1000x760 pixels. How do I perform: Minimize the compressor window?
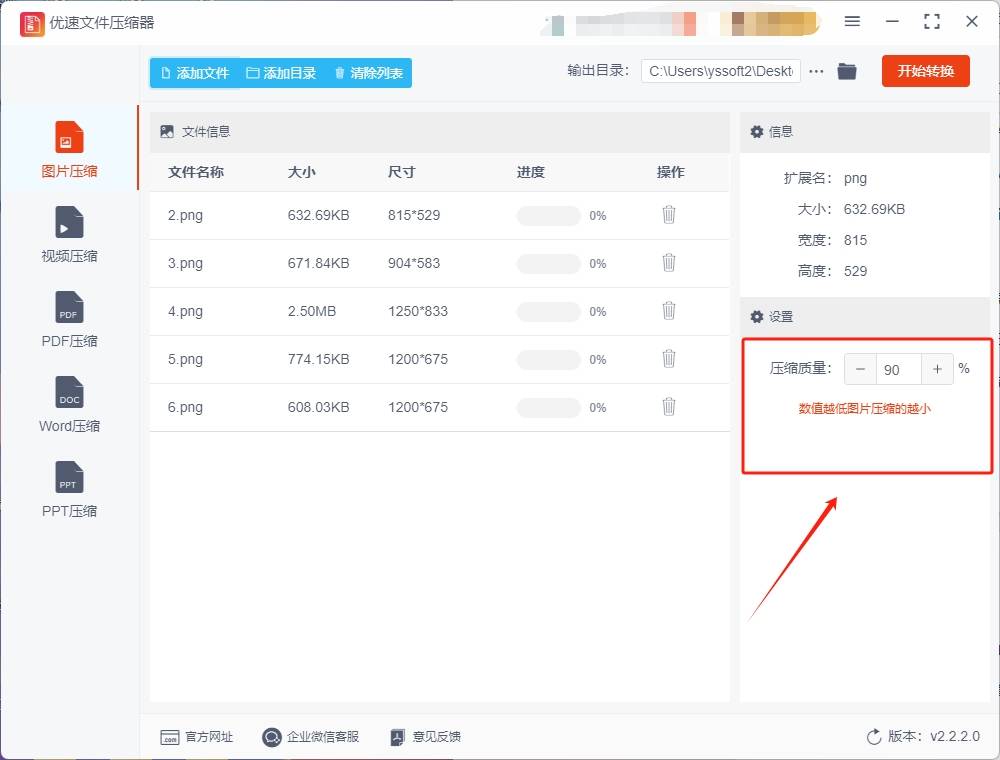[x=892, y=22]
